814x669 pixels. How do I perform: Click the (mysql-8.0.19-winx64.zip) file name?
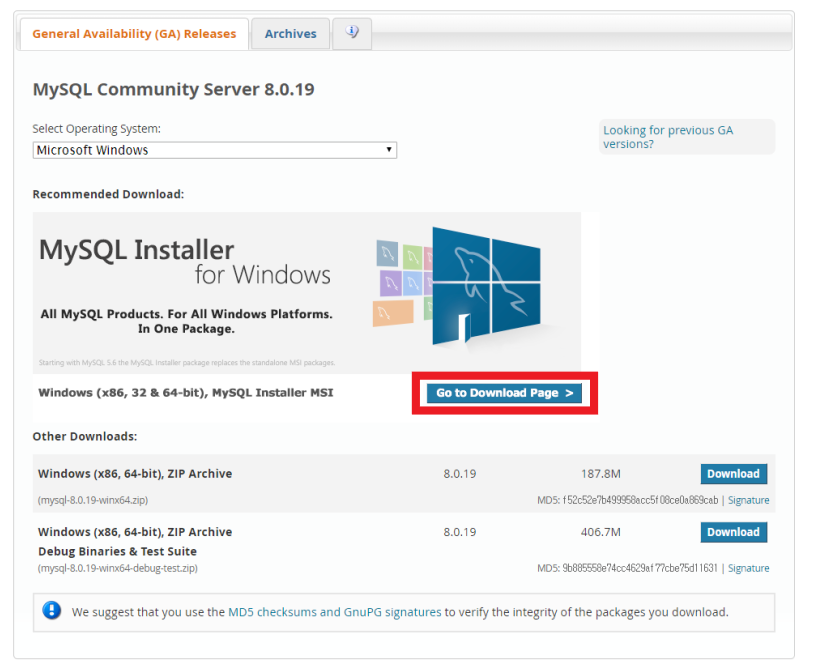93,500
